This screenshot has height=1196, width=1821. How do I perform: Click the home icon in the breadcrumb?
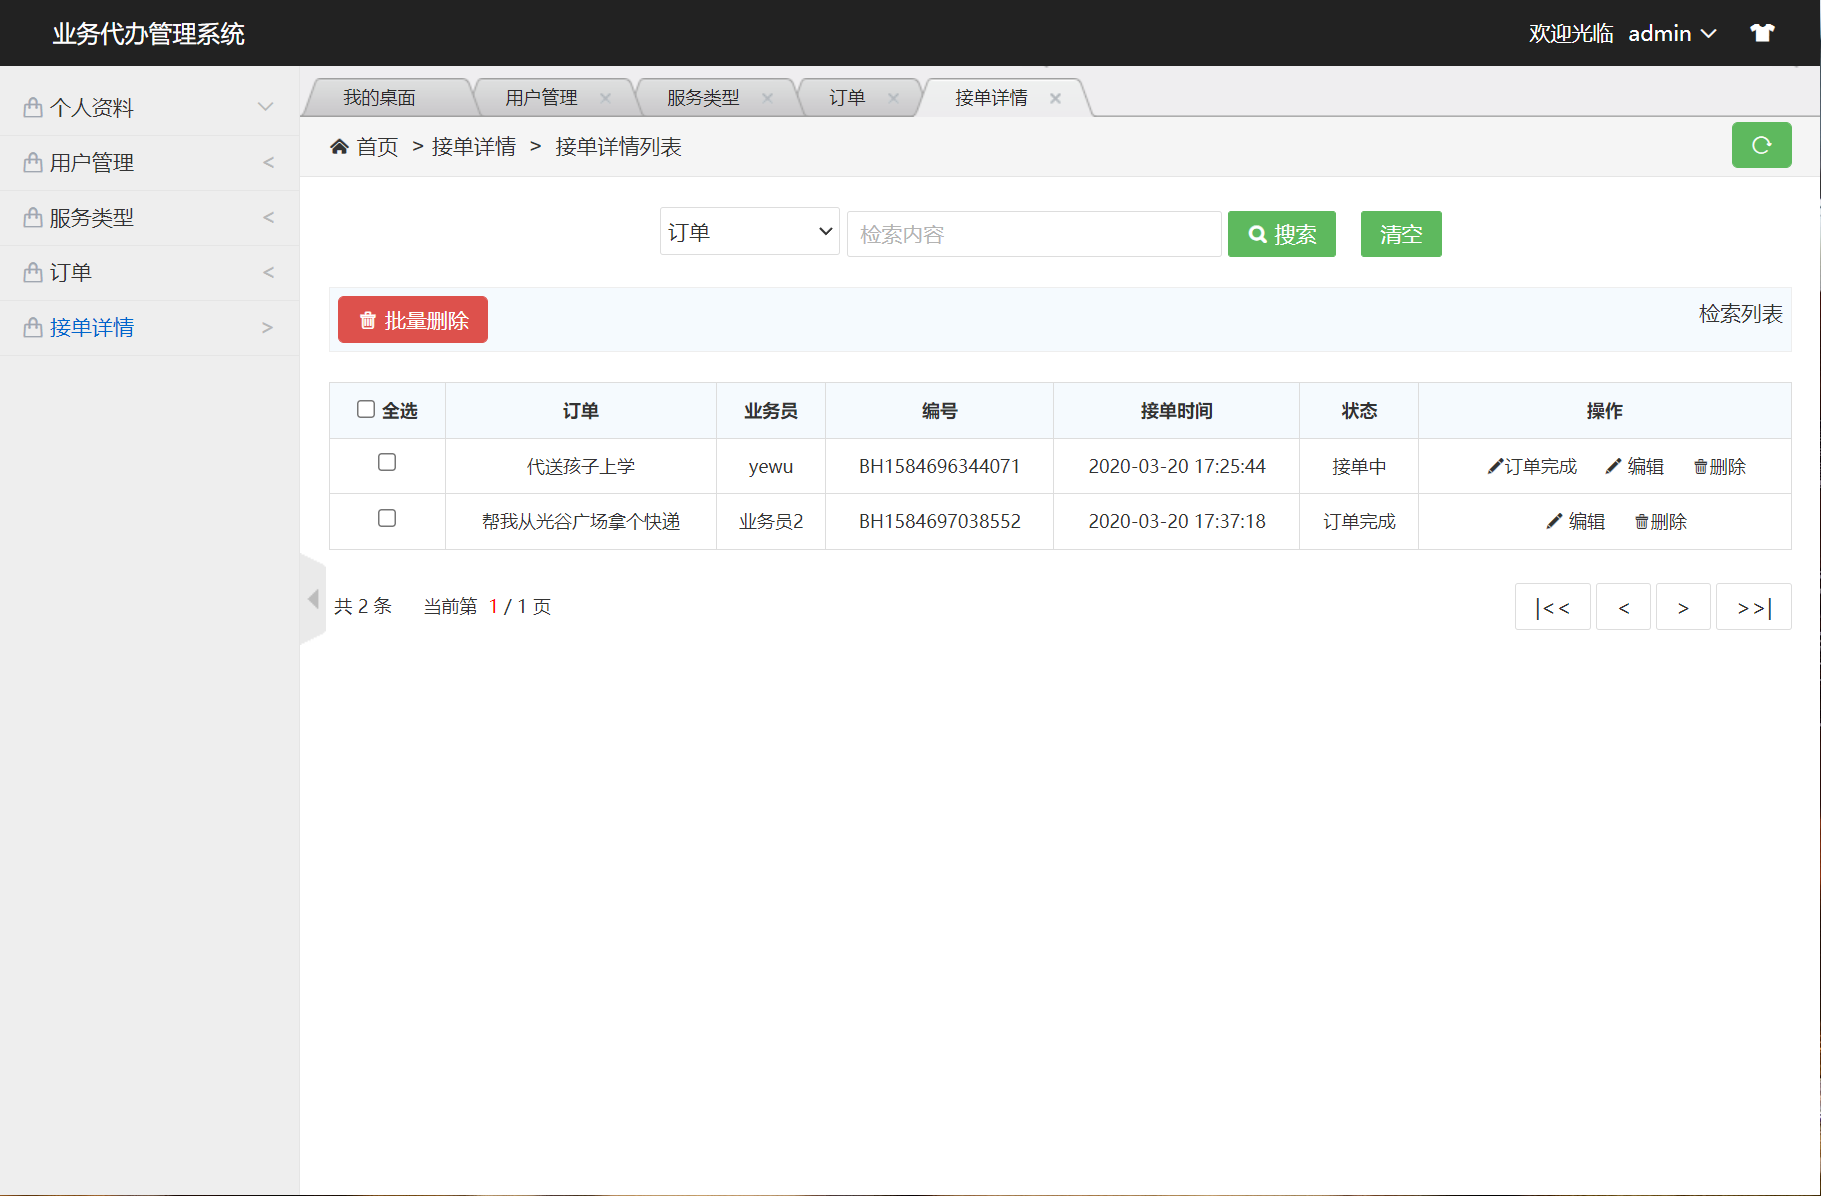click(x=339, y=146)
